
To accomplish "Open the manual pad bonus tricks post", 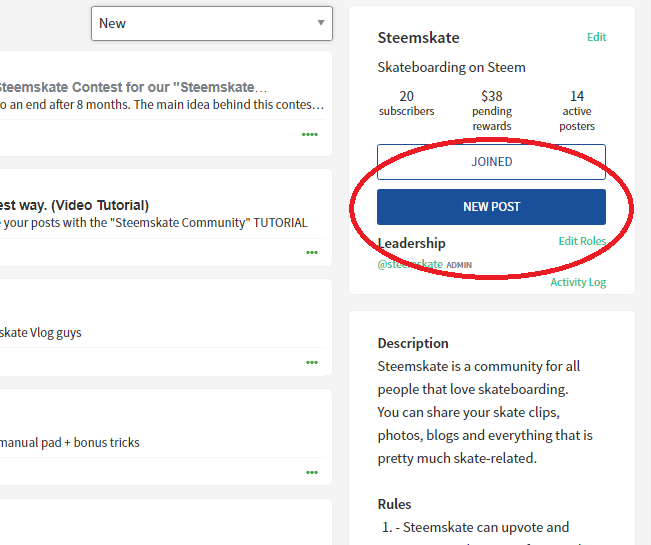I will 70,442.
